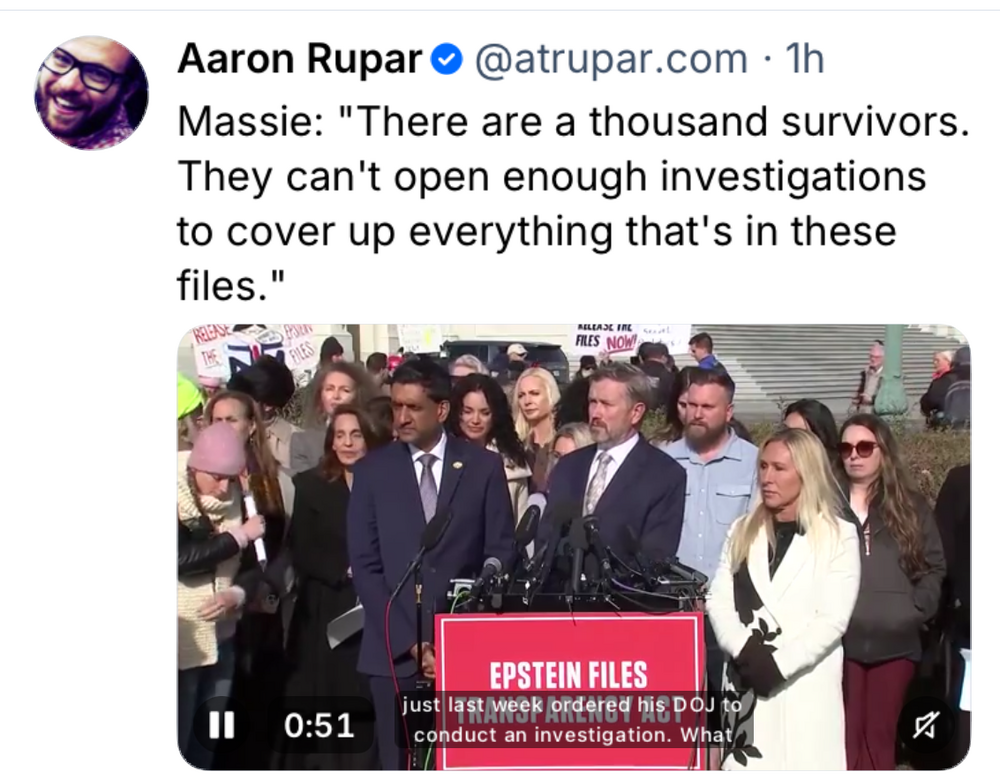This screenshot has height=779, width=1000.
Task: Unmute the video with the speaker icon
Action: [925, 725]
